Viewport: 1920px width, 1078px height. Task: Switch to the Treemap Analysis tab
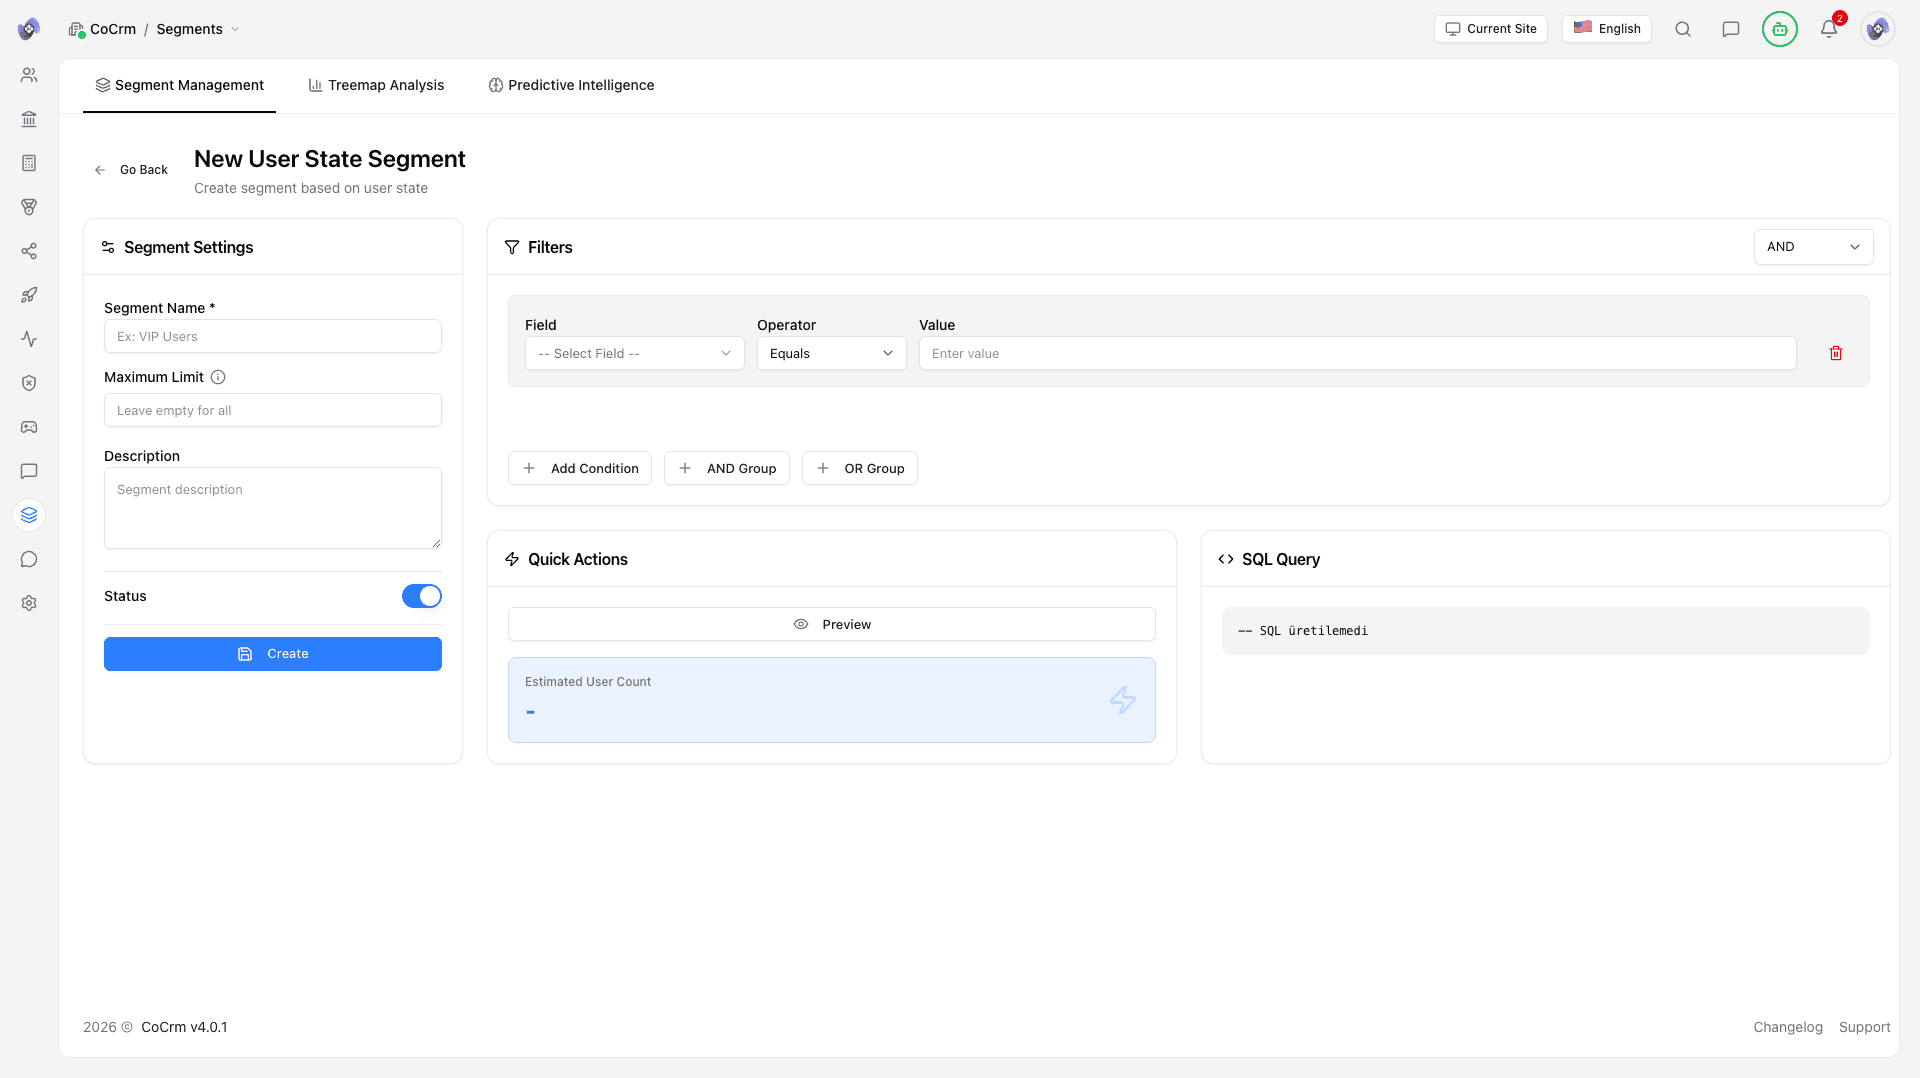point(376,85)
